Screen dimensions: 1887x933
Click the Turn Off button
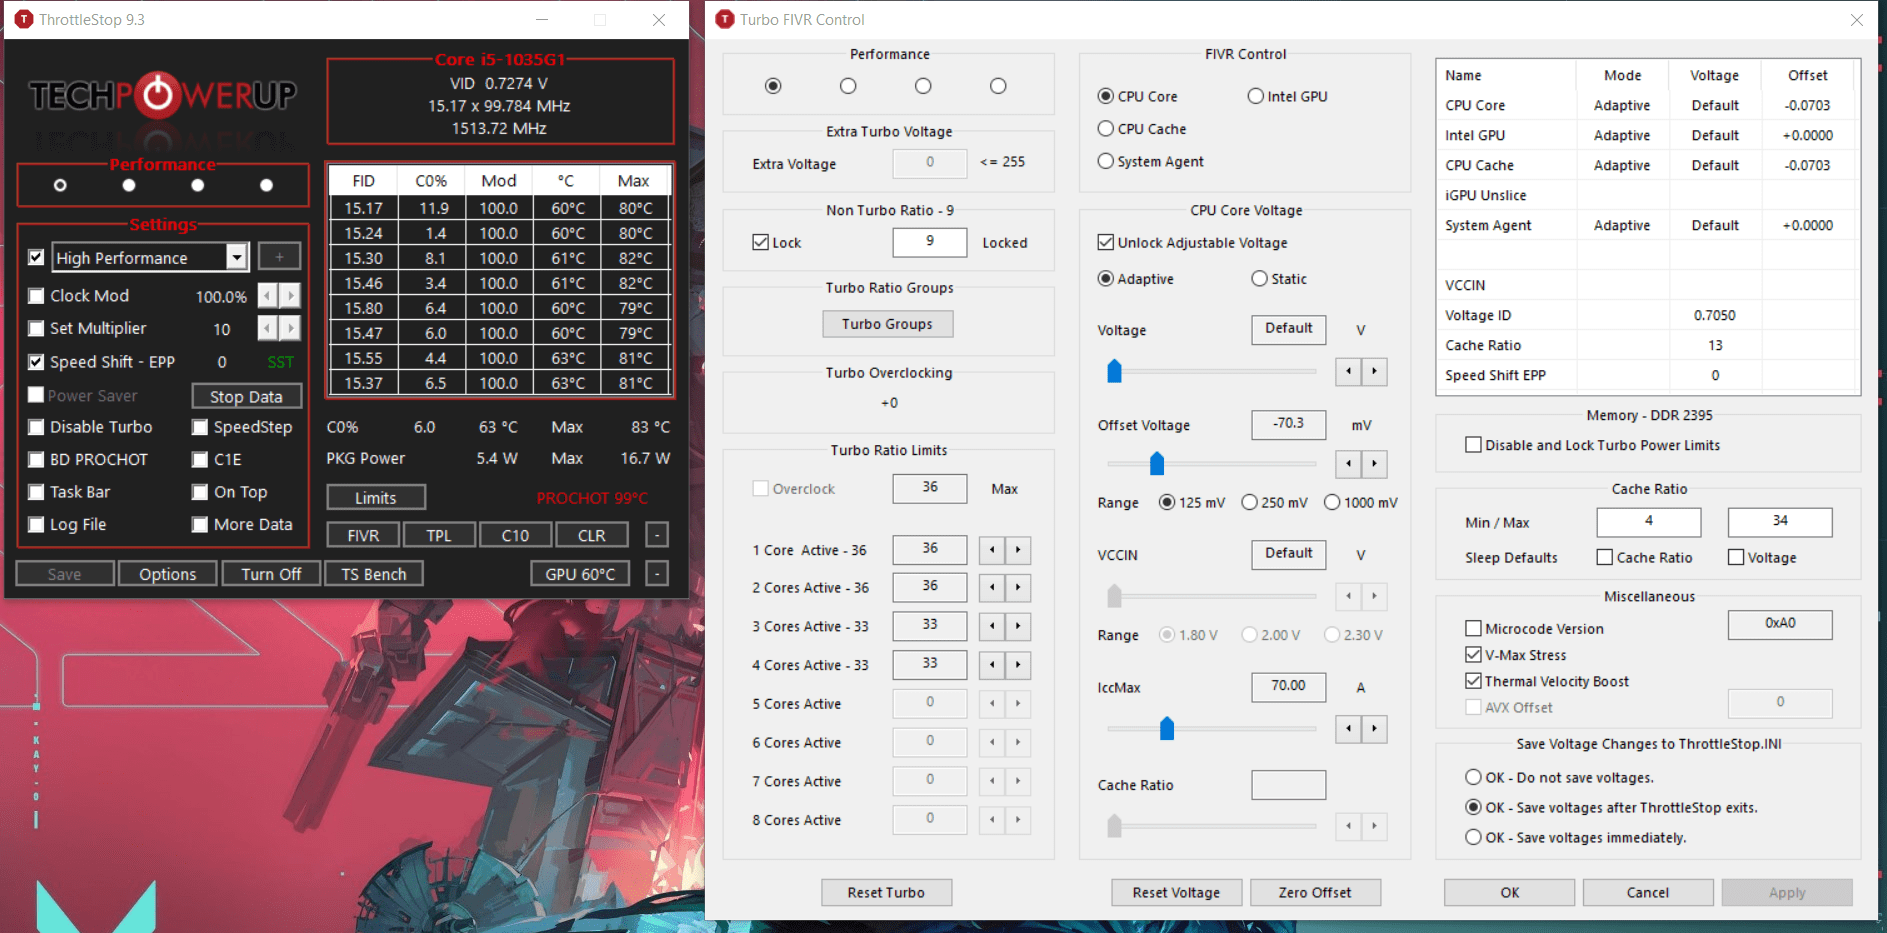coord(271,573)
